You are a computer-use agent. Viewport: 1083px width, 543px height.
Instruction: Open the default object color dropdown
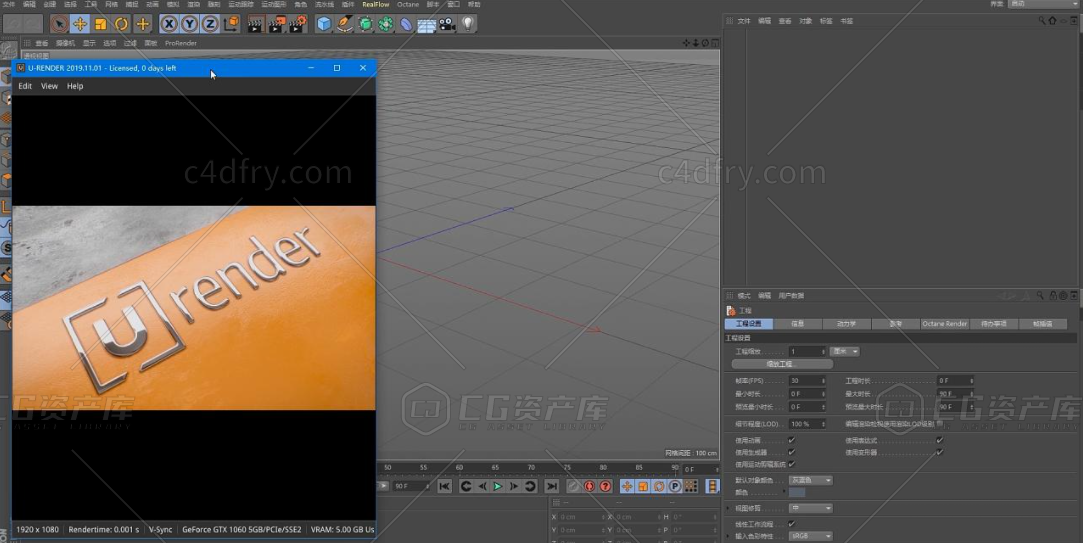810,480
